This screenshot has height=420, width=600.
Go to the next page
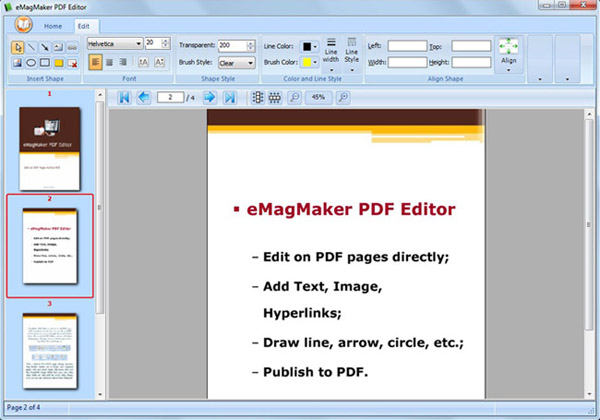click(209, 98)
